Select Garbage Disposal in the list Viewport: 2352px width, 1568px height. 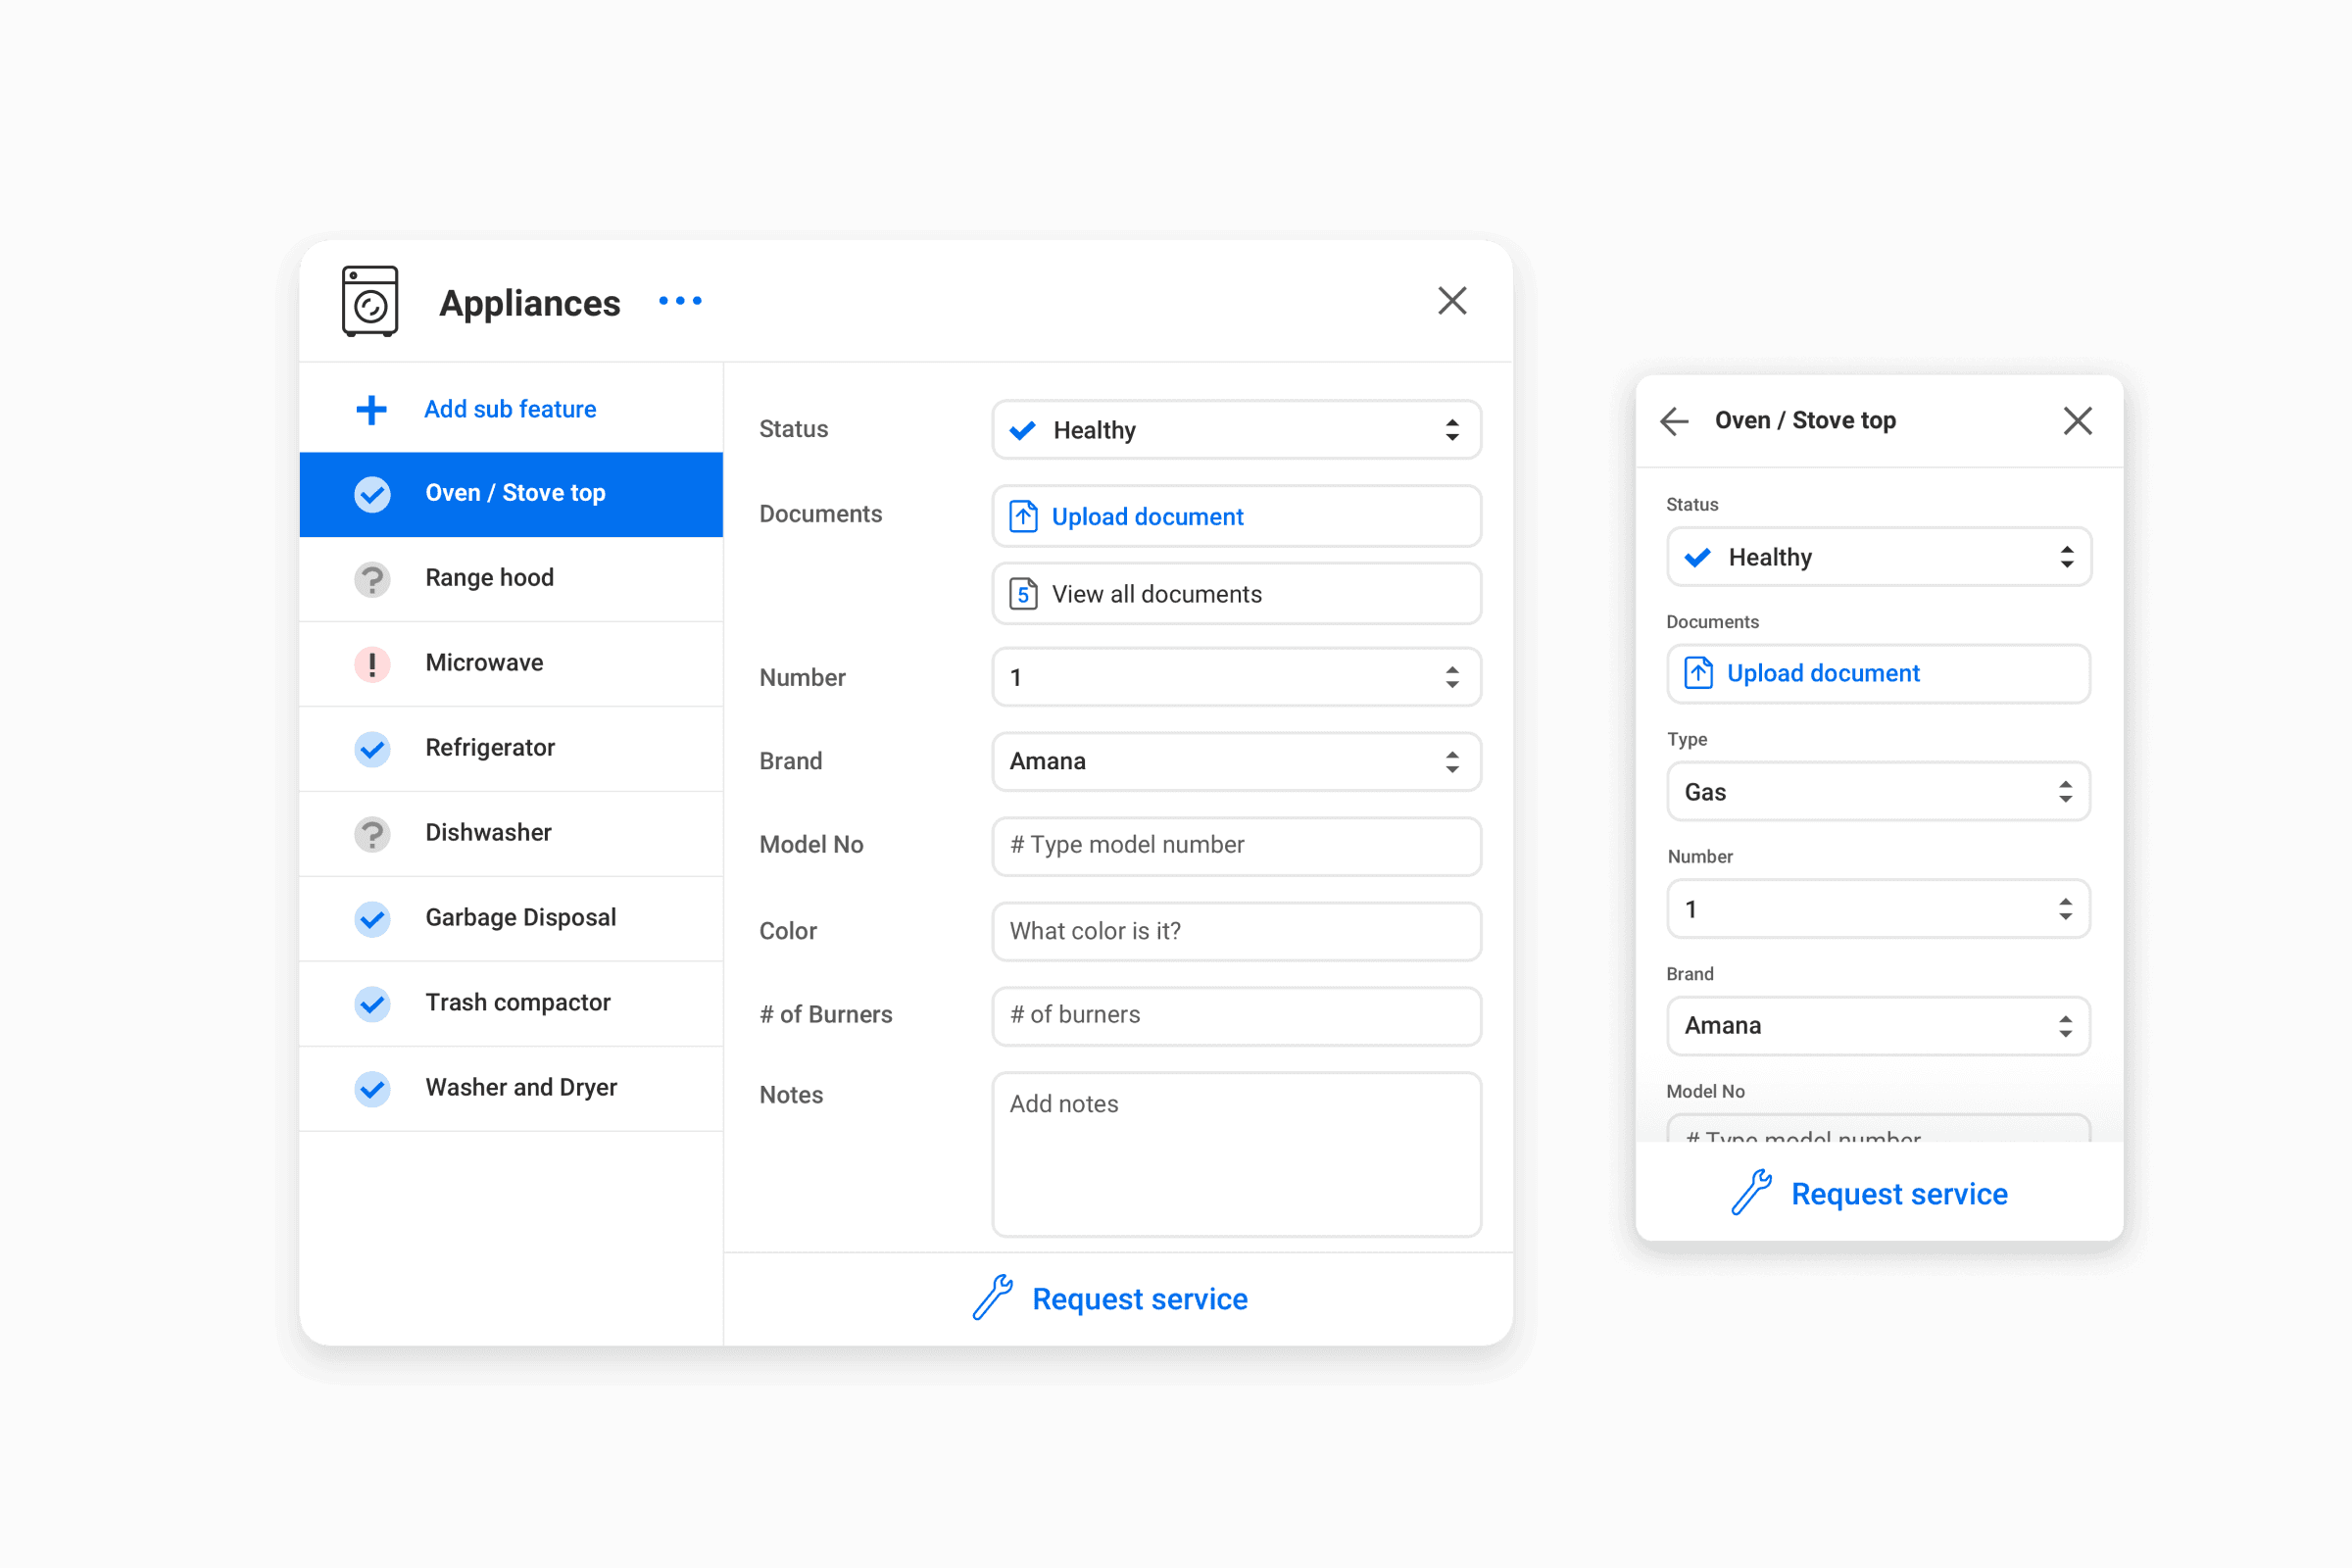(511, 919)
